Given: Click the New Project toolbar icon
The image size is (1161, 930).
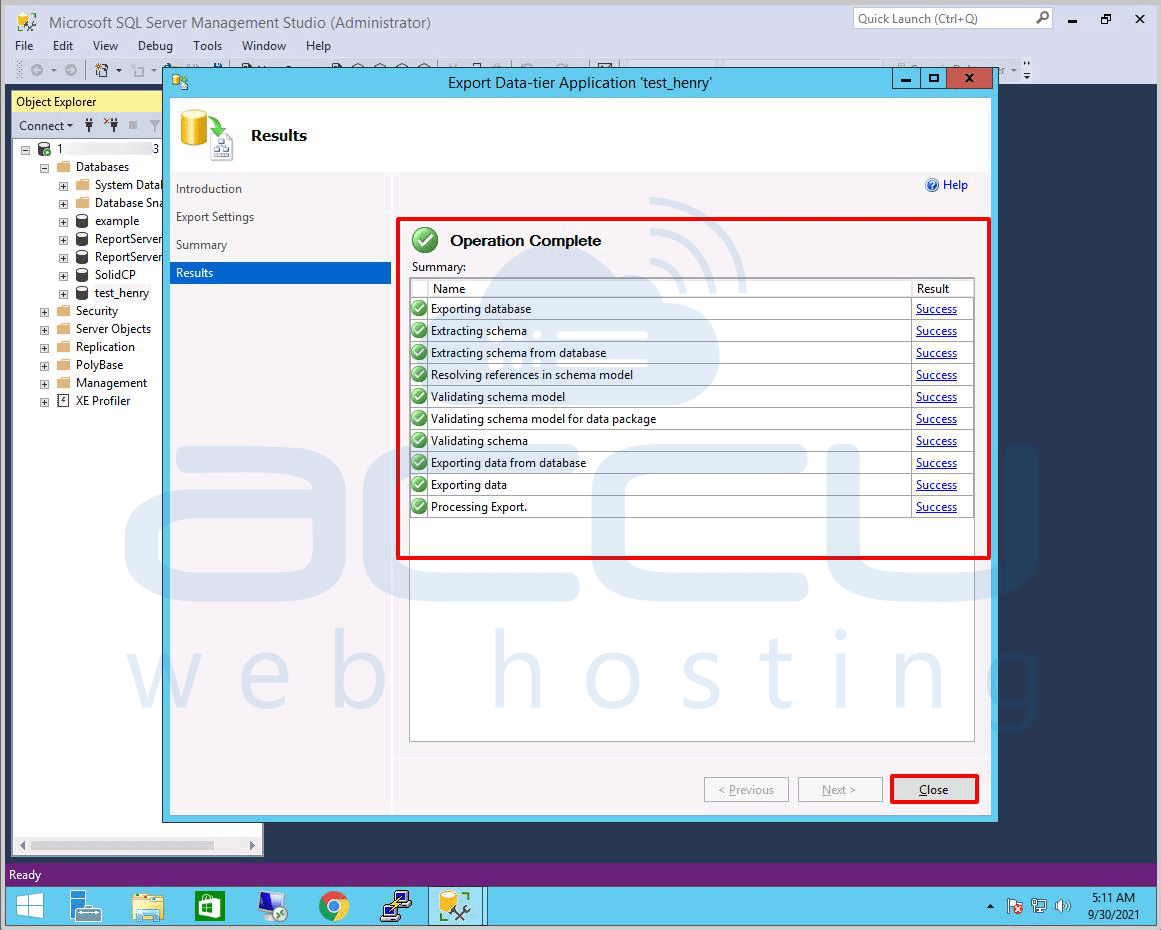Looking at the screenshot, I should click(101, 70).
